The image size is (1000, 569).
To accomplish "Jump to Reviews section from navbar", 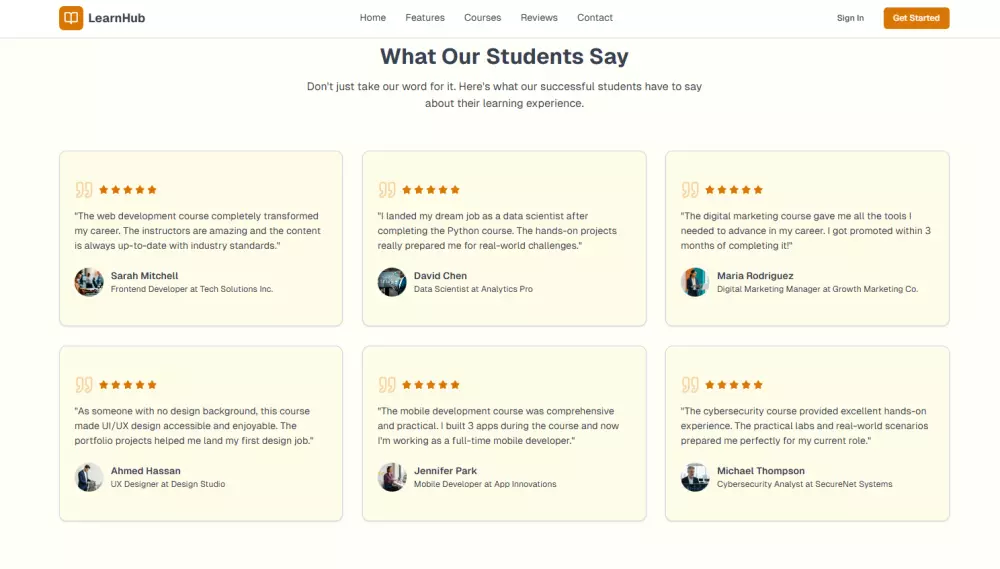I will point(539,18).
